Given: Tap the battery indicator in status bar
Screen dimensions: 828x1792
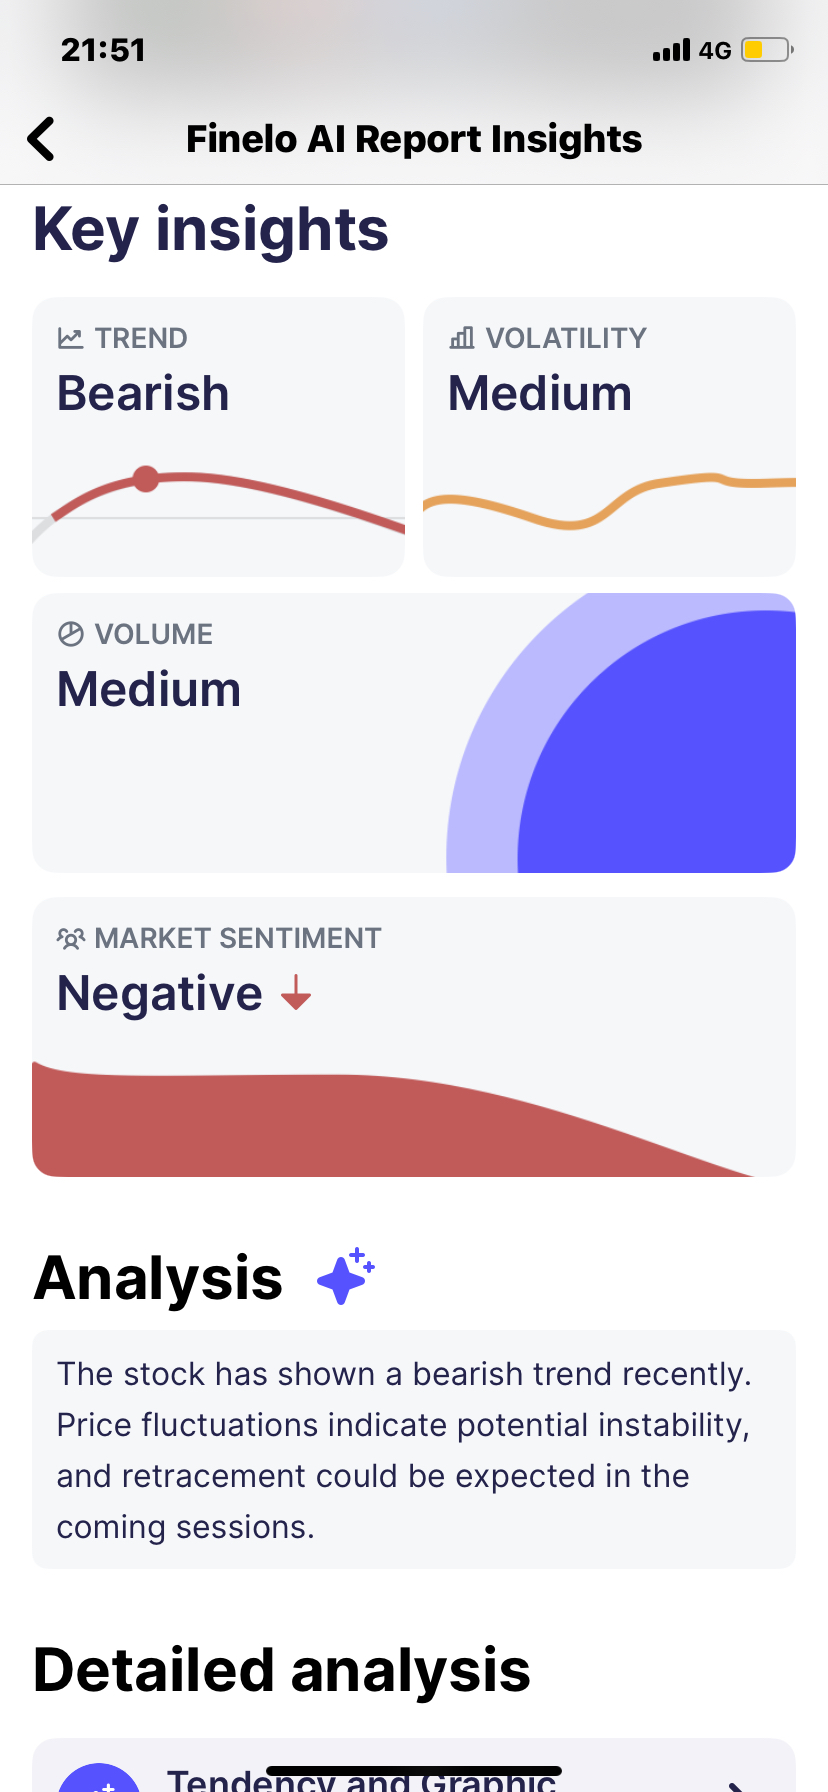Looking at the screenshot, I should tap(767, 50).
